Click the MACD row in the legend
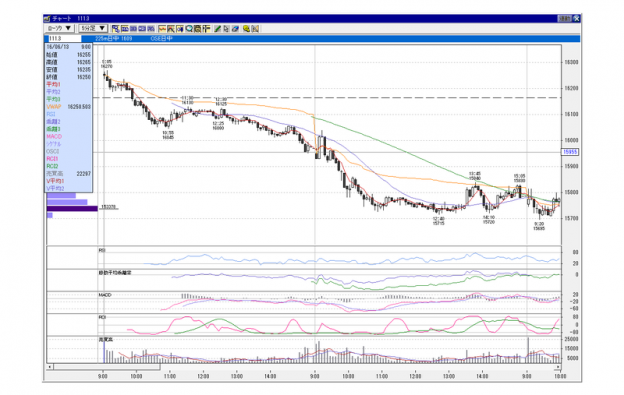The width and height of the screenshot is (624, 395). click(x=68, y=136)
